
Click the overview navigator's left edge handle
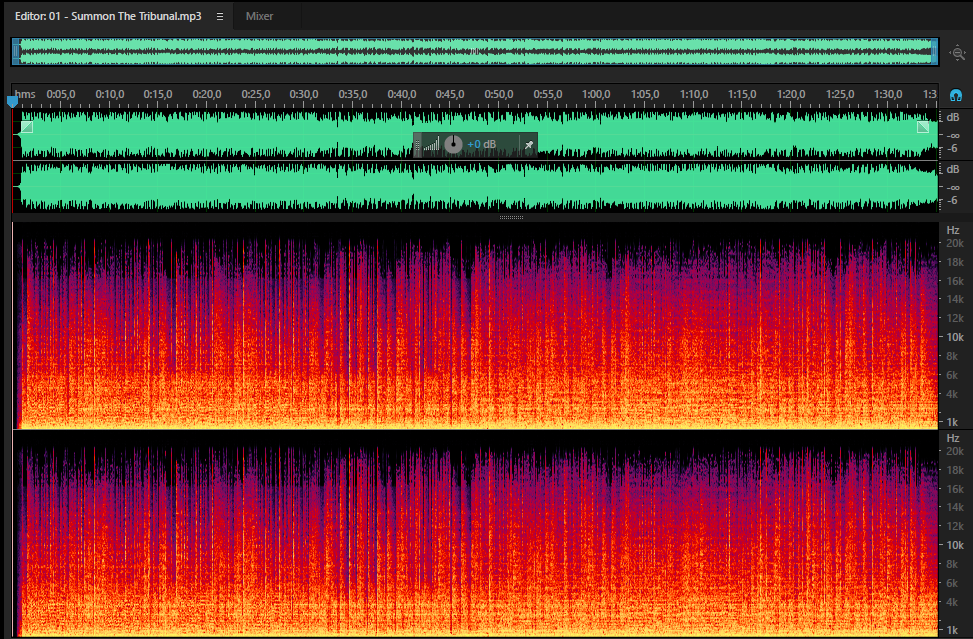(16, 51)
